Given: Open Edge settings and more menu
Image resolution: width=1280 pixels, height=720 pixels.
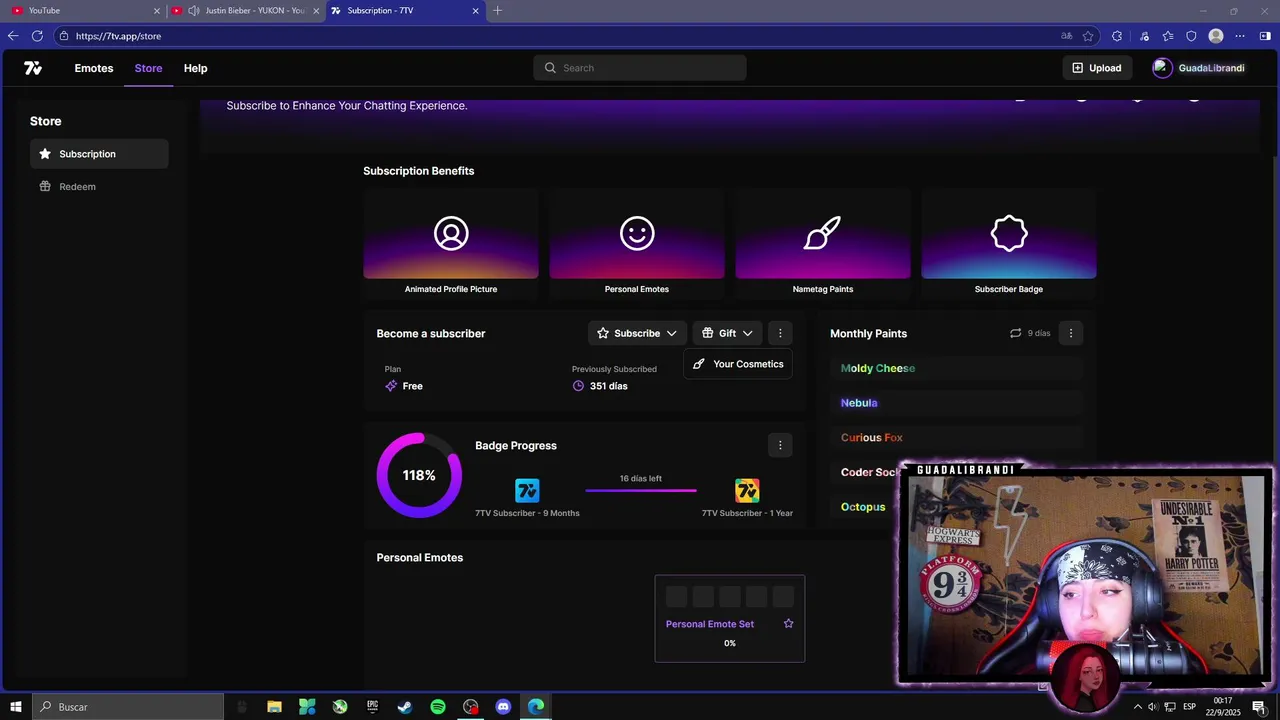Looking at the screenshot, I should [1240, 36].
